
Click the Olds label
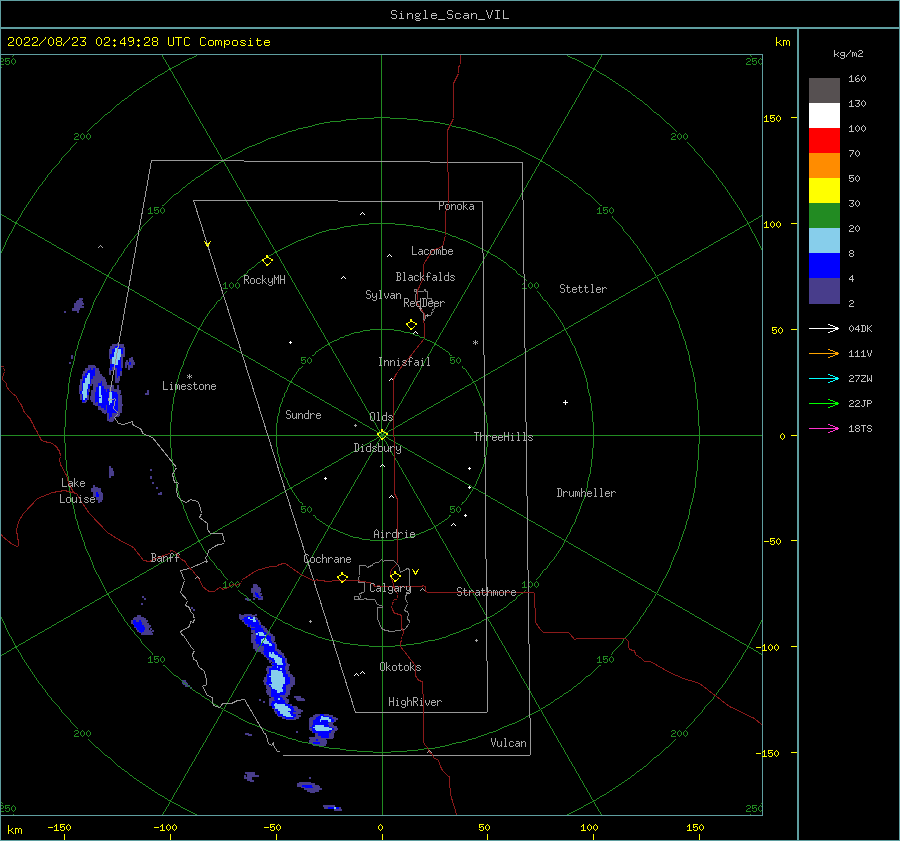pyautogui.click(x=381, y=417)
